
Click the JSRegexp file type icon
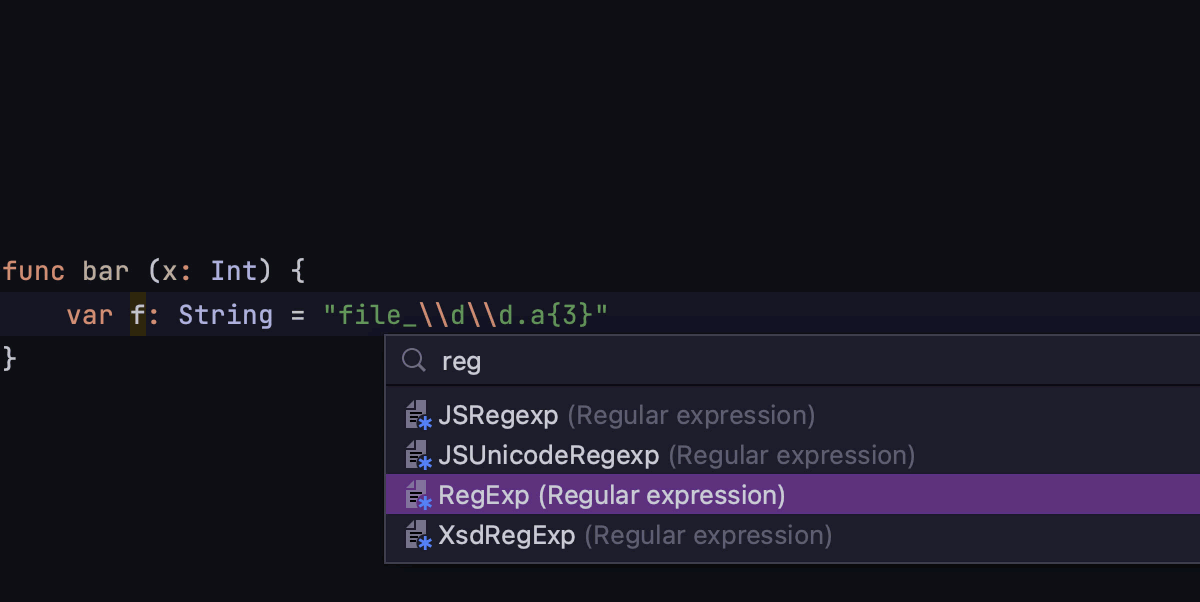[418, 415]
